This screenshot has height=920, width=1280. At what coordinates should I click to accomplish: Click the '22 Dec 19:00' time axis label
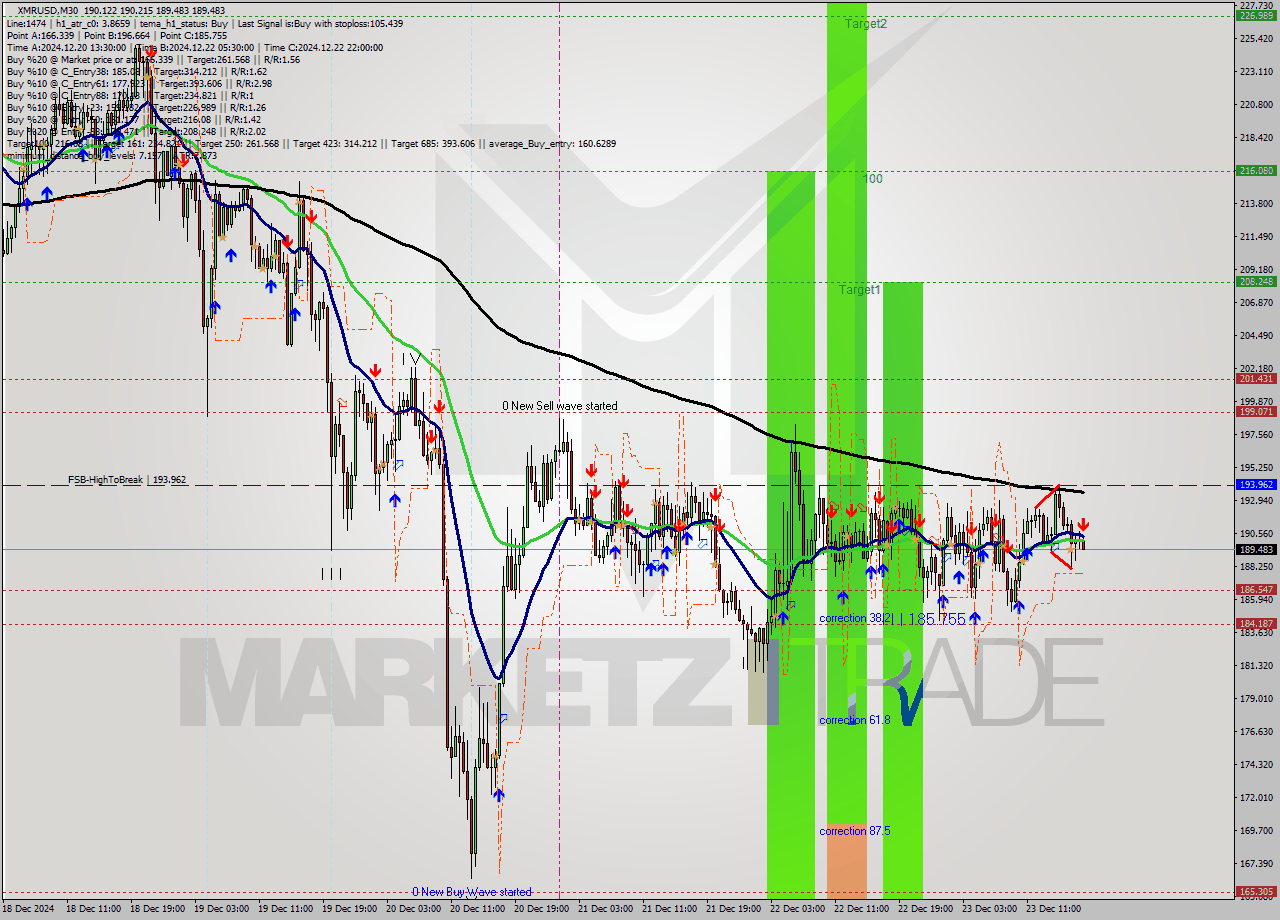926,909
